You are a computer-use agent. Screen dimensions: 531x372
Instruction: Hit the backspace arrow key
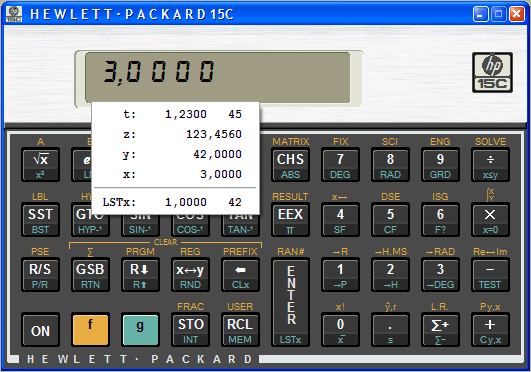tap(240, 274)
